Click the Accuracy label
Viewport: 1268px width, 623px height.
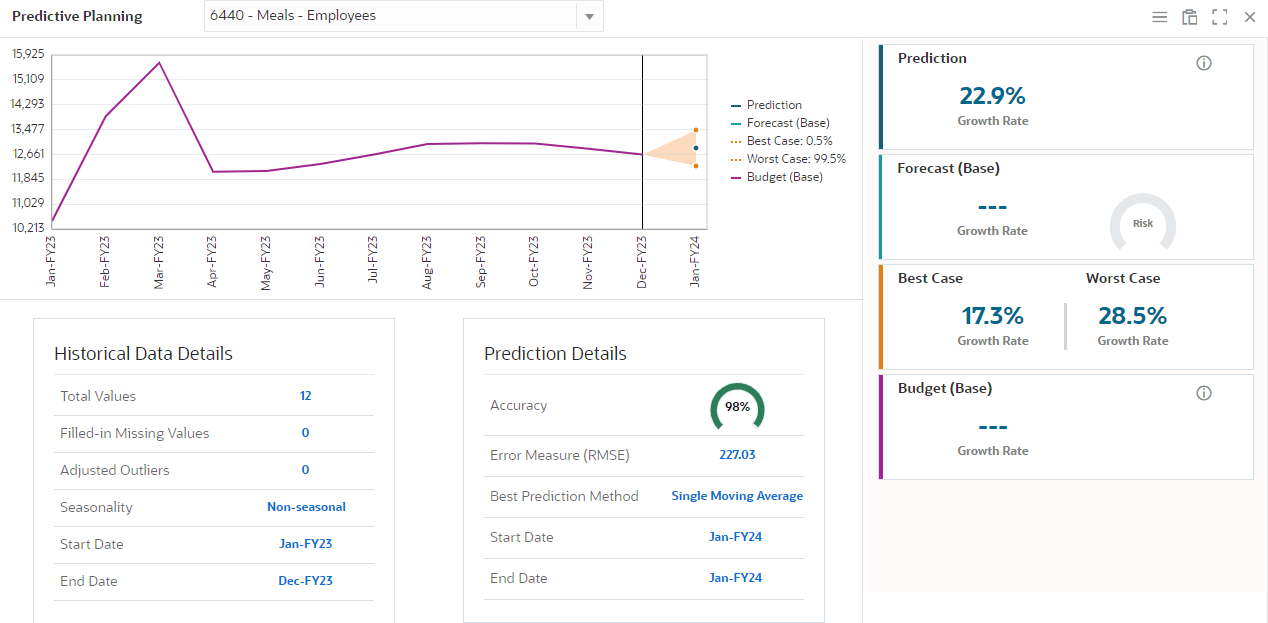519,405
